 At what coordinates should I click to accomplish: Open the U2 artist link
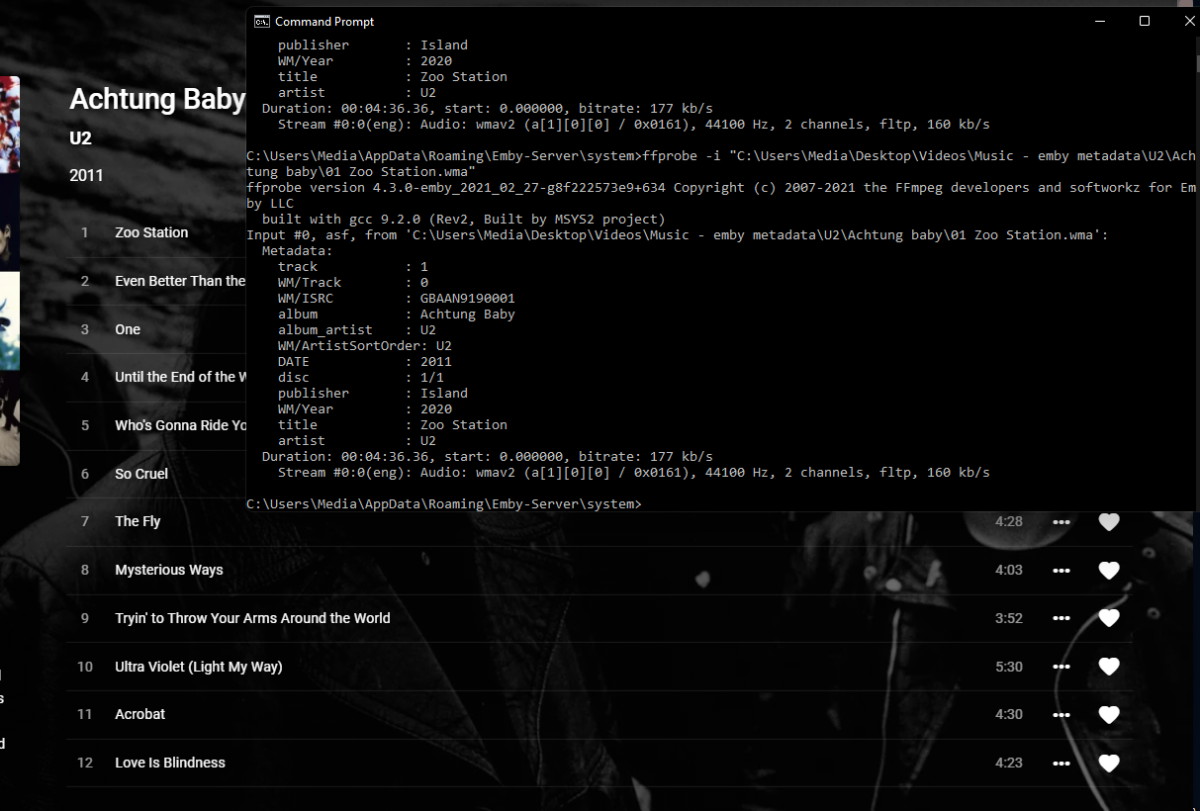[x=80, y=138]
